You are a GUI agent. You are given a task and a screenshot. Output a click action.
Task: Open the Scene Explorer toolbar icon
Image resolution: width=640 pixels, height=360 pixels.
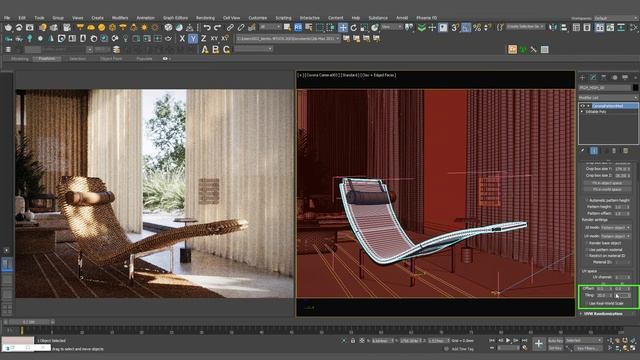pyautogui.click(x=576, y=27)
